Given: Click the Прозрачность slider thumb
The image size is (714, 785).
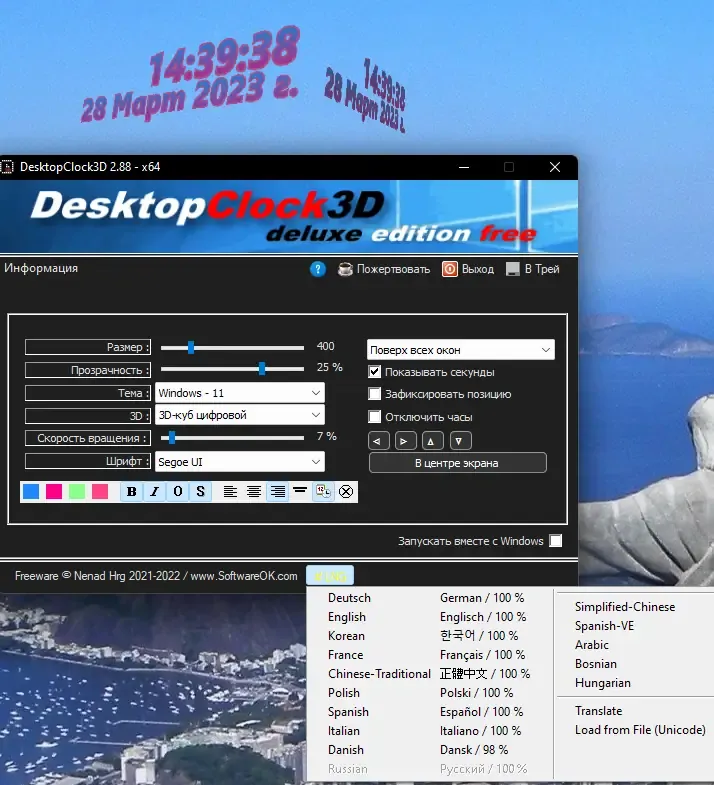Looking at the screenshot, I should coord(262,368).
